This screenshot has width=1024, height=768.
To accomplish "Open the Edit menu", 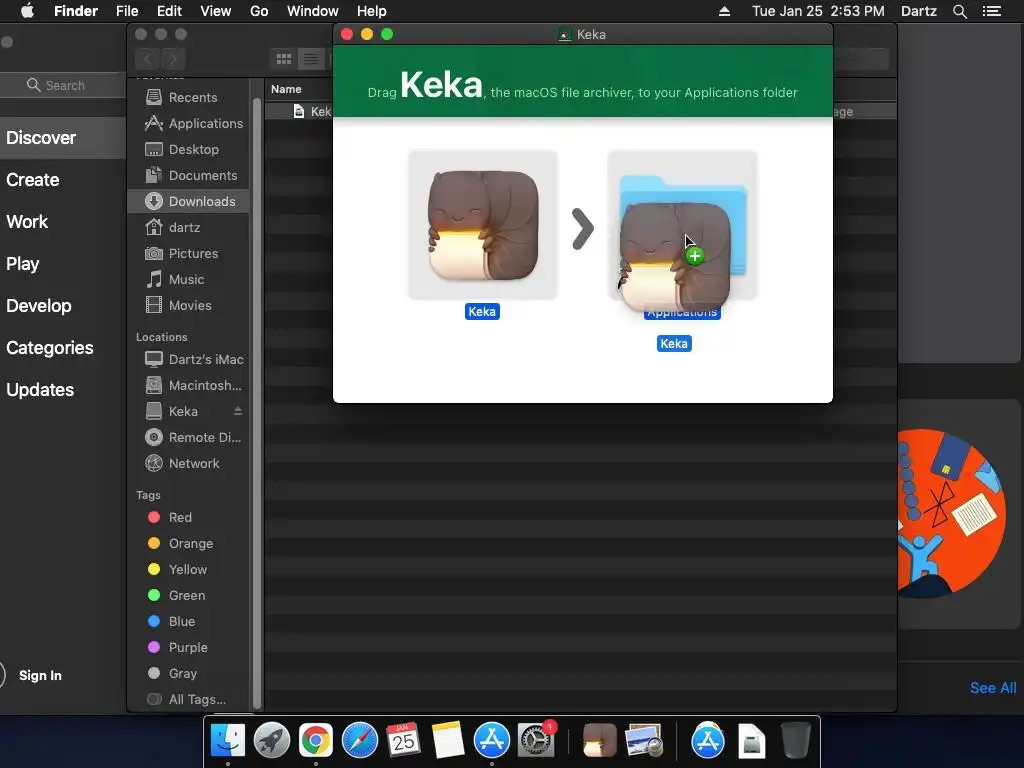I will point(169,11).
